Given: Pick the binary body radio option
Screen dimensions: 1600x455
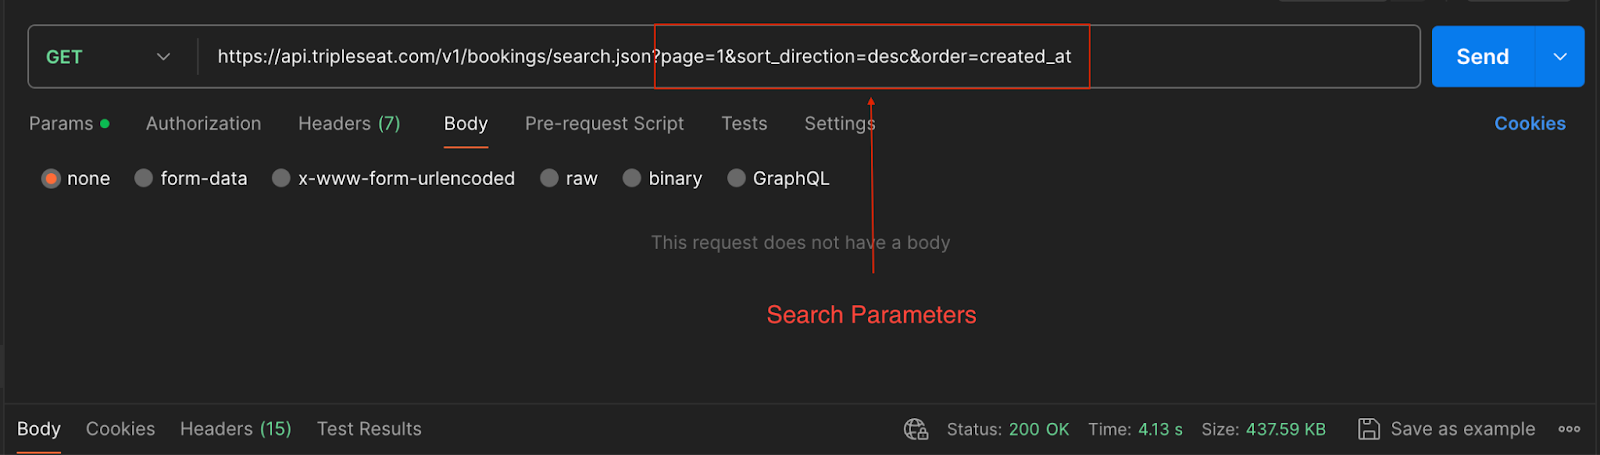Looking at the screenshot, I should [x=632, y=178].
